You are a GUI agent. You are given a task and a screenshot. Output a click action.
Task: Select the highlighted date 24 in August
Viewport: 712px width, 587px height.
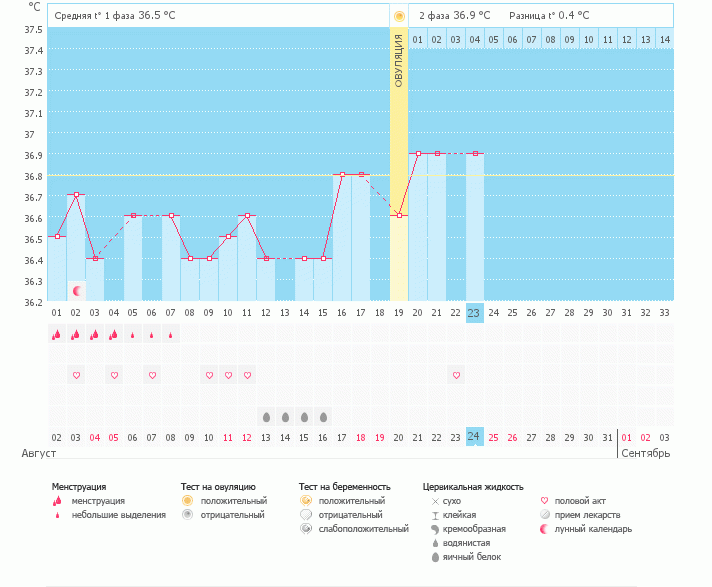click(x=474, y=437)
